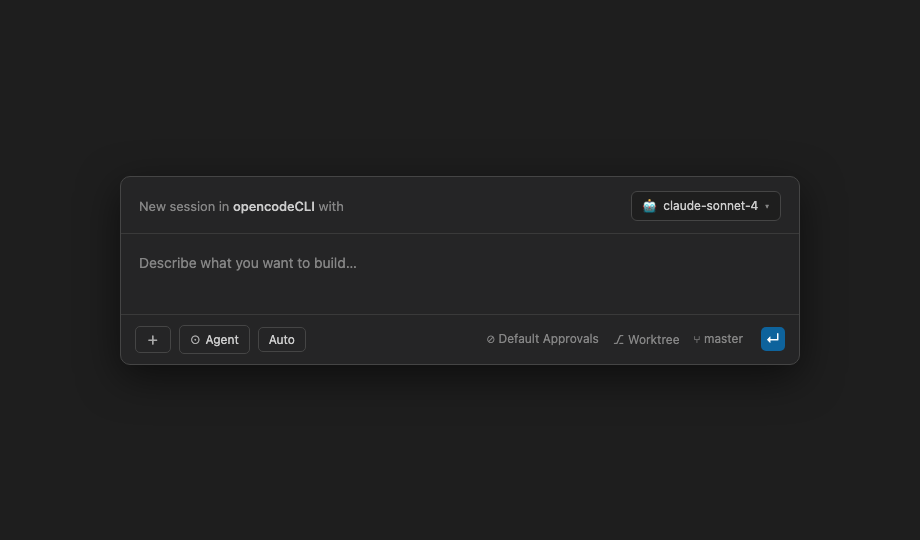The image size is (920, 540).
Task: Submit with the blue enter arrow button
Action: [773, 339]
